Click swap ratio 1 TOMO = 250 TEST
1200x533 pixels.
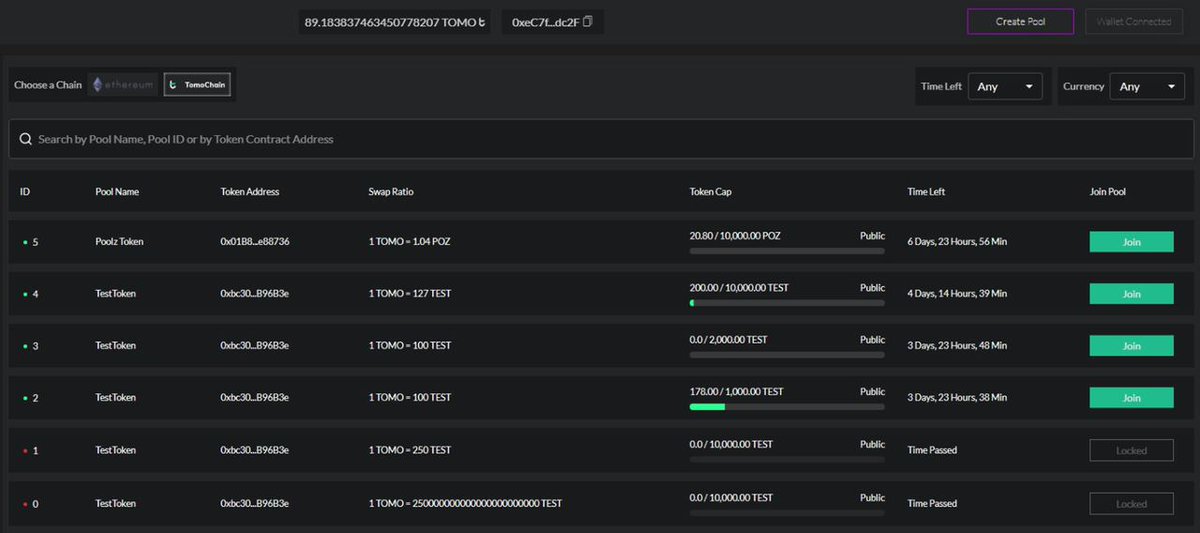410,450
